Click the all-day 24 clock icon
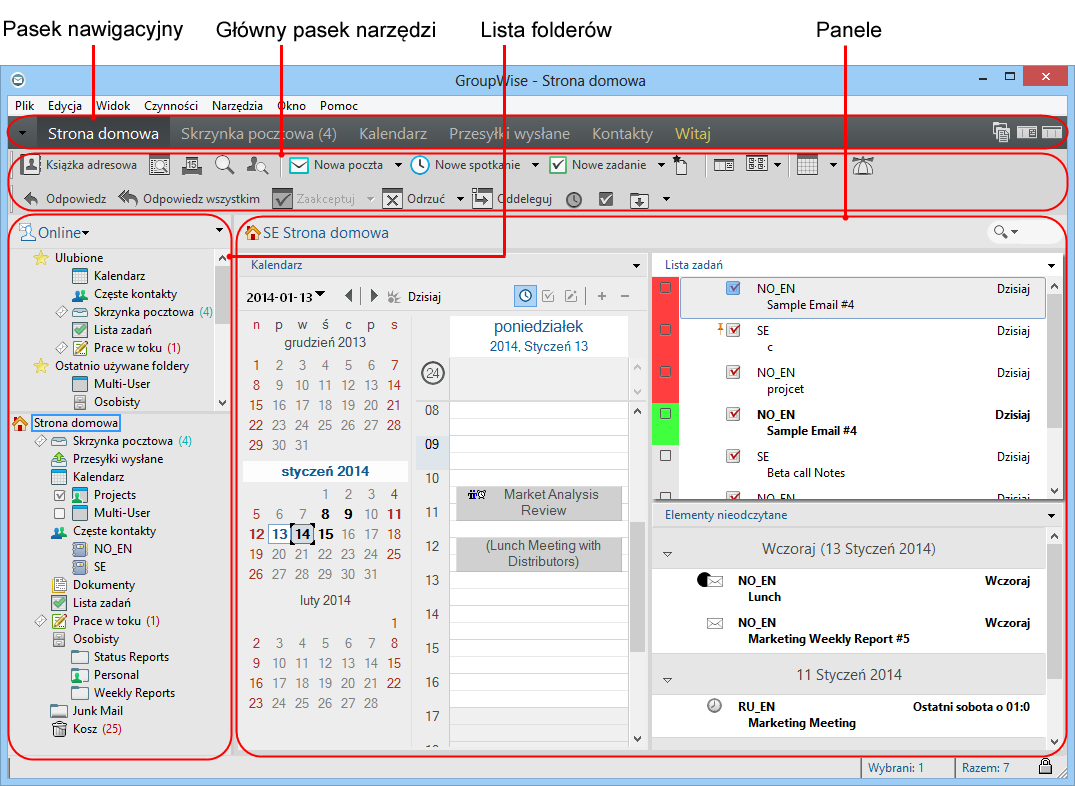 click(x=433, y=373)
